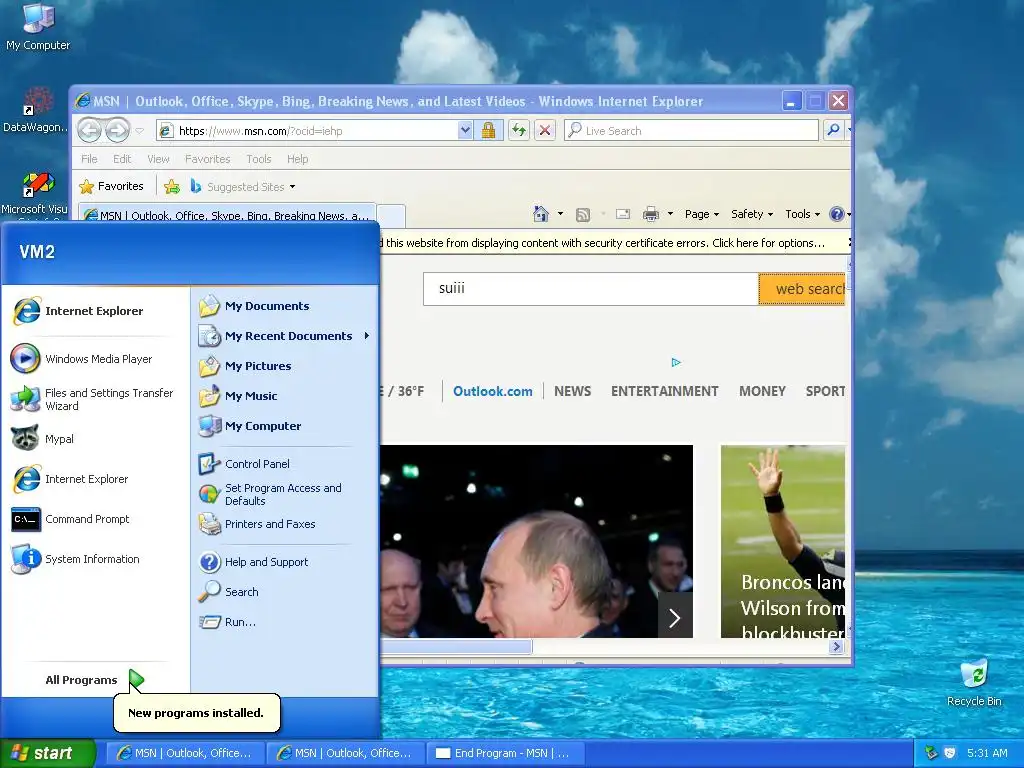
Task: Open Broncos Wilson story thumbnail
Action: 783,541
